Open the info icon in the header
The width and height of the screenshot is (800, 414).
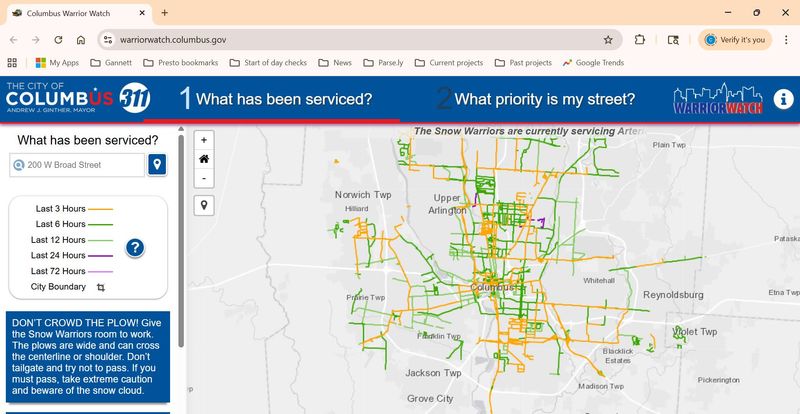coord(784,99)
